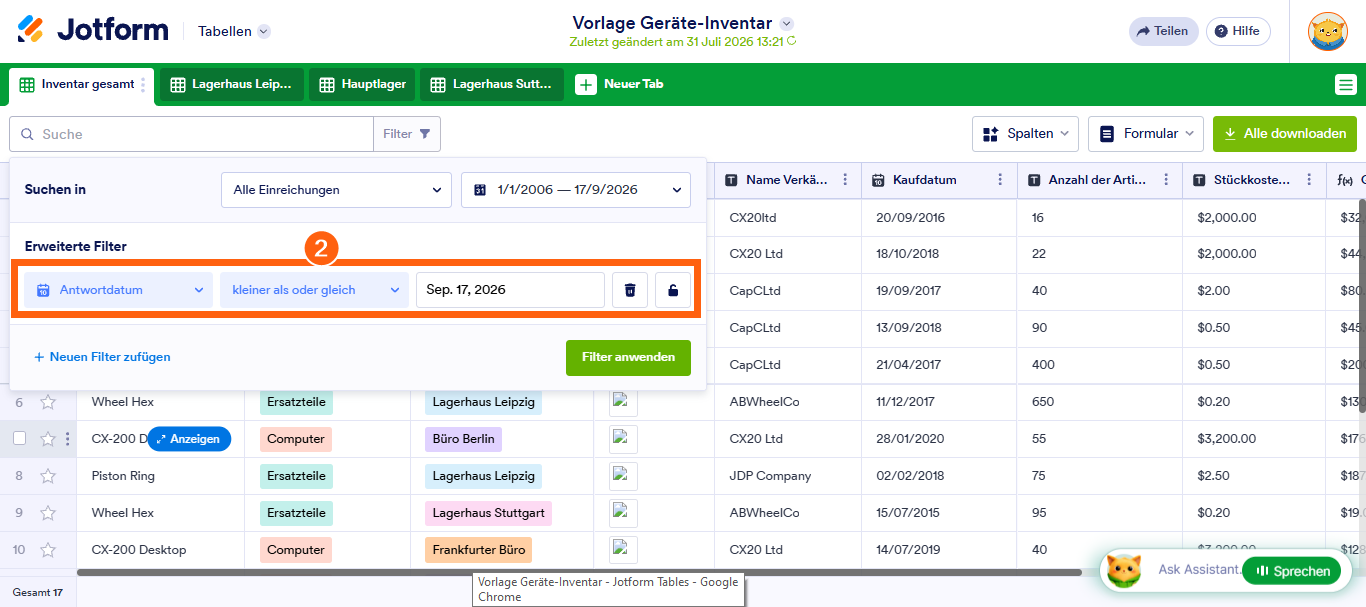Open the Spalten columns dropdown
This screenshot has height=607, width=1366.
(x=1026, y=133)
